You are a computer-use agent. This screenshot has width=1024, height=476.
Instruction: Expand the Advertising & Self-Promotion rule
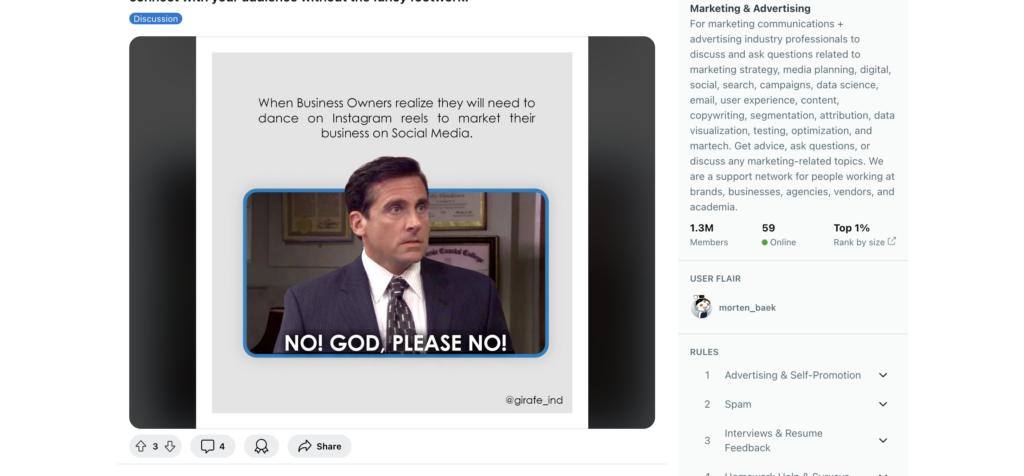[883, 375]
